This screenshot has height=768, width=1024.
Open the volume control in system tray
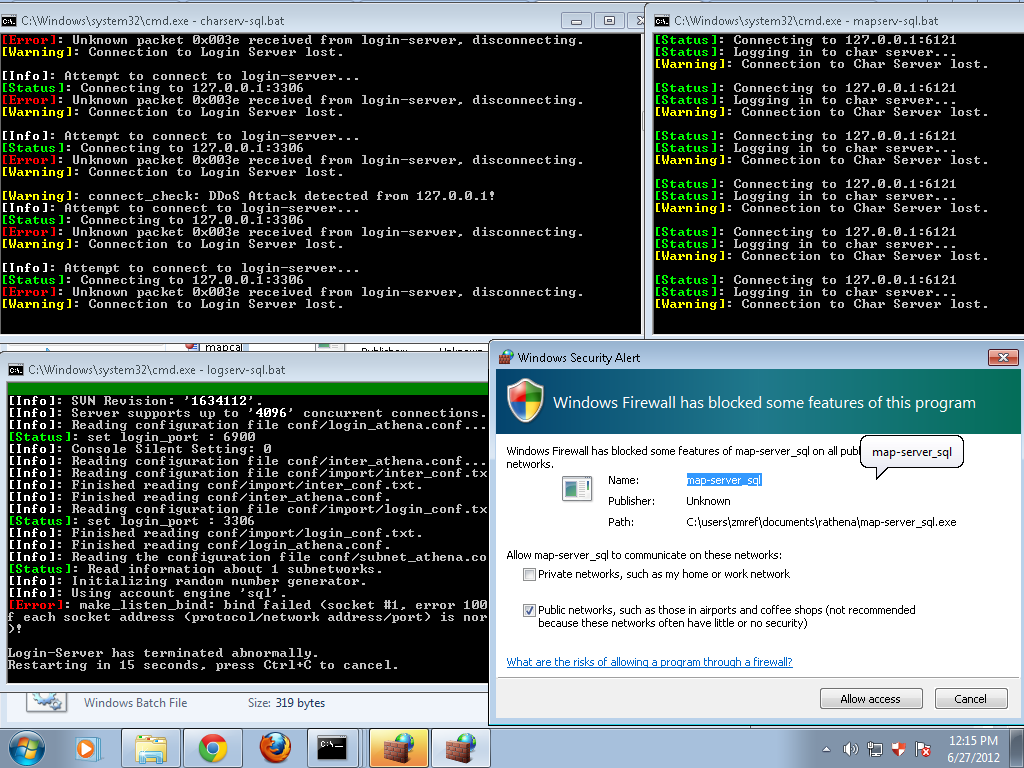tap(850, 749)
